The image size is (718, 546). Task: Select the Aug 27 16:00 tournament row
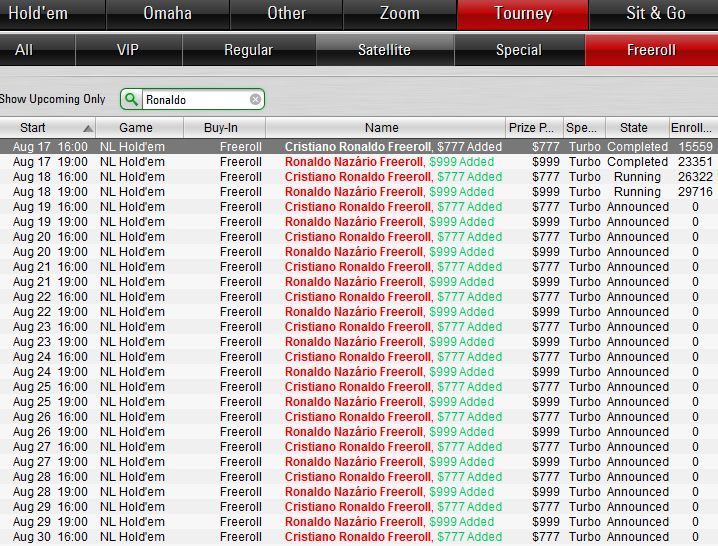click(359, 447)
